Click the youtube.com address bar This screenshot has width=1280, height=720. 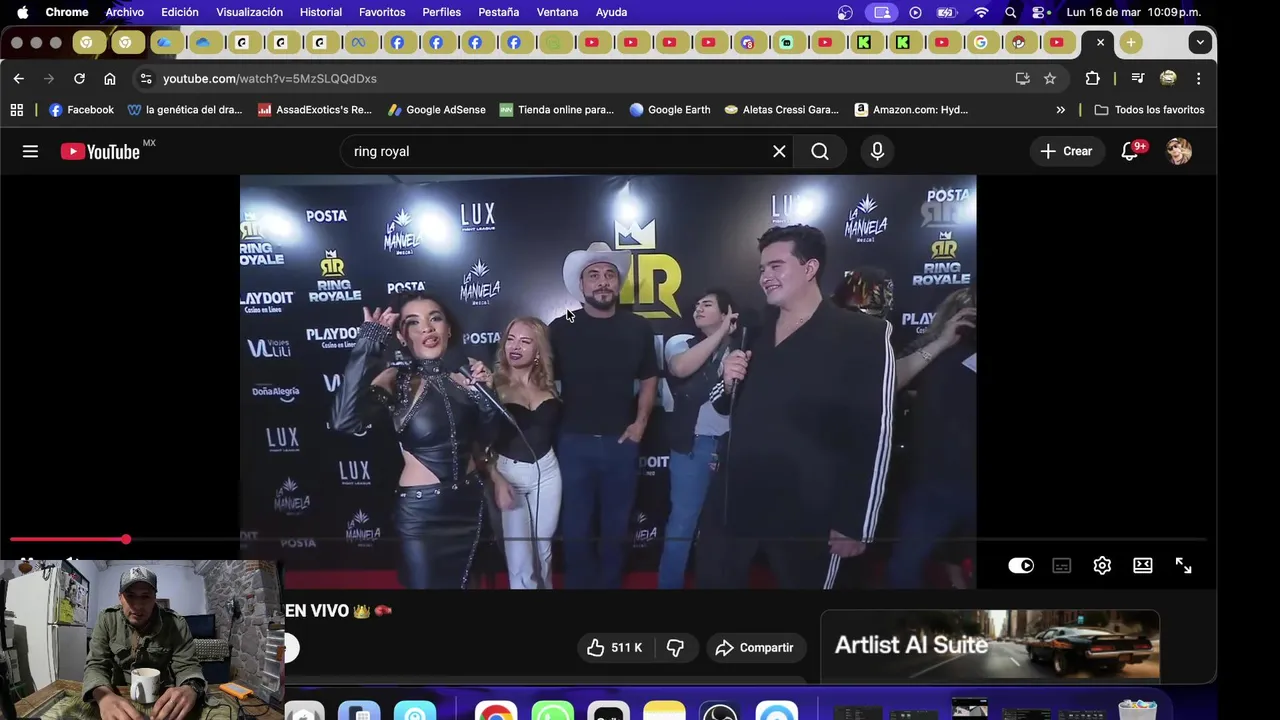coord(270,78)
